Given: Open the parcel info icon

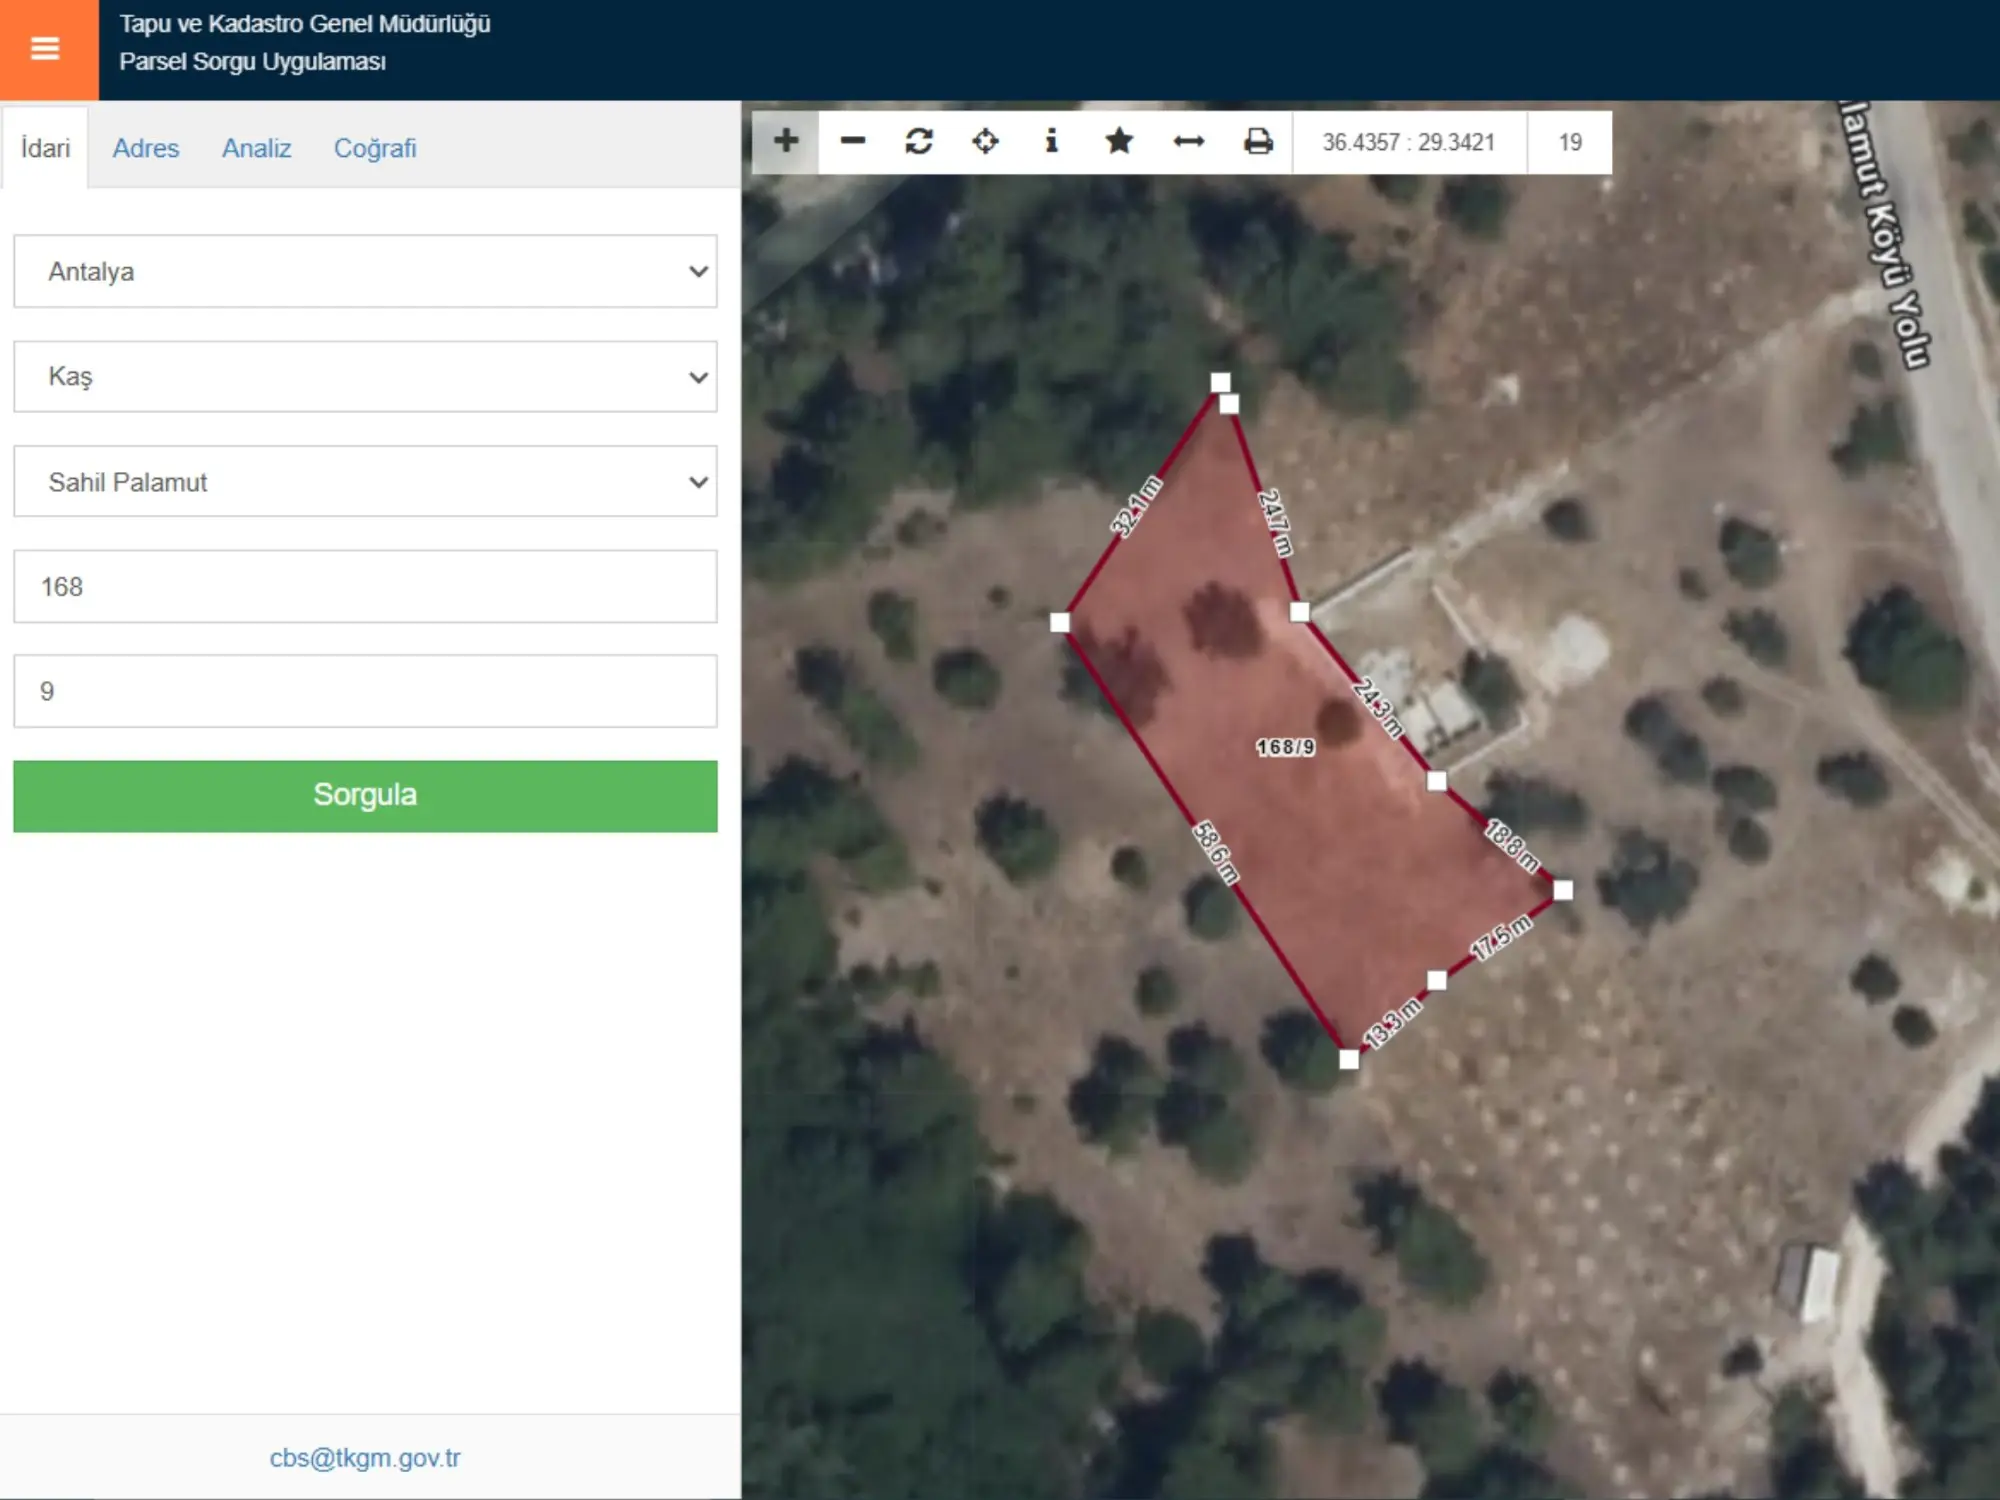Looking at the screenshot, I should pyautogui.click(x=1051, y=141).
